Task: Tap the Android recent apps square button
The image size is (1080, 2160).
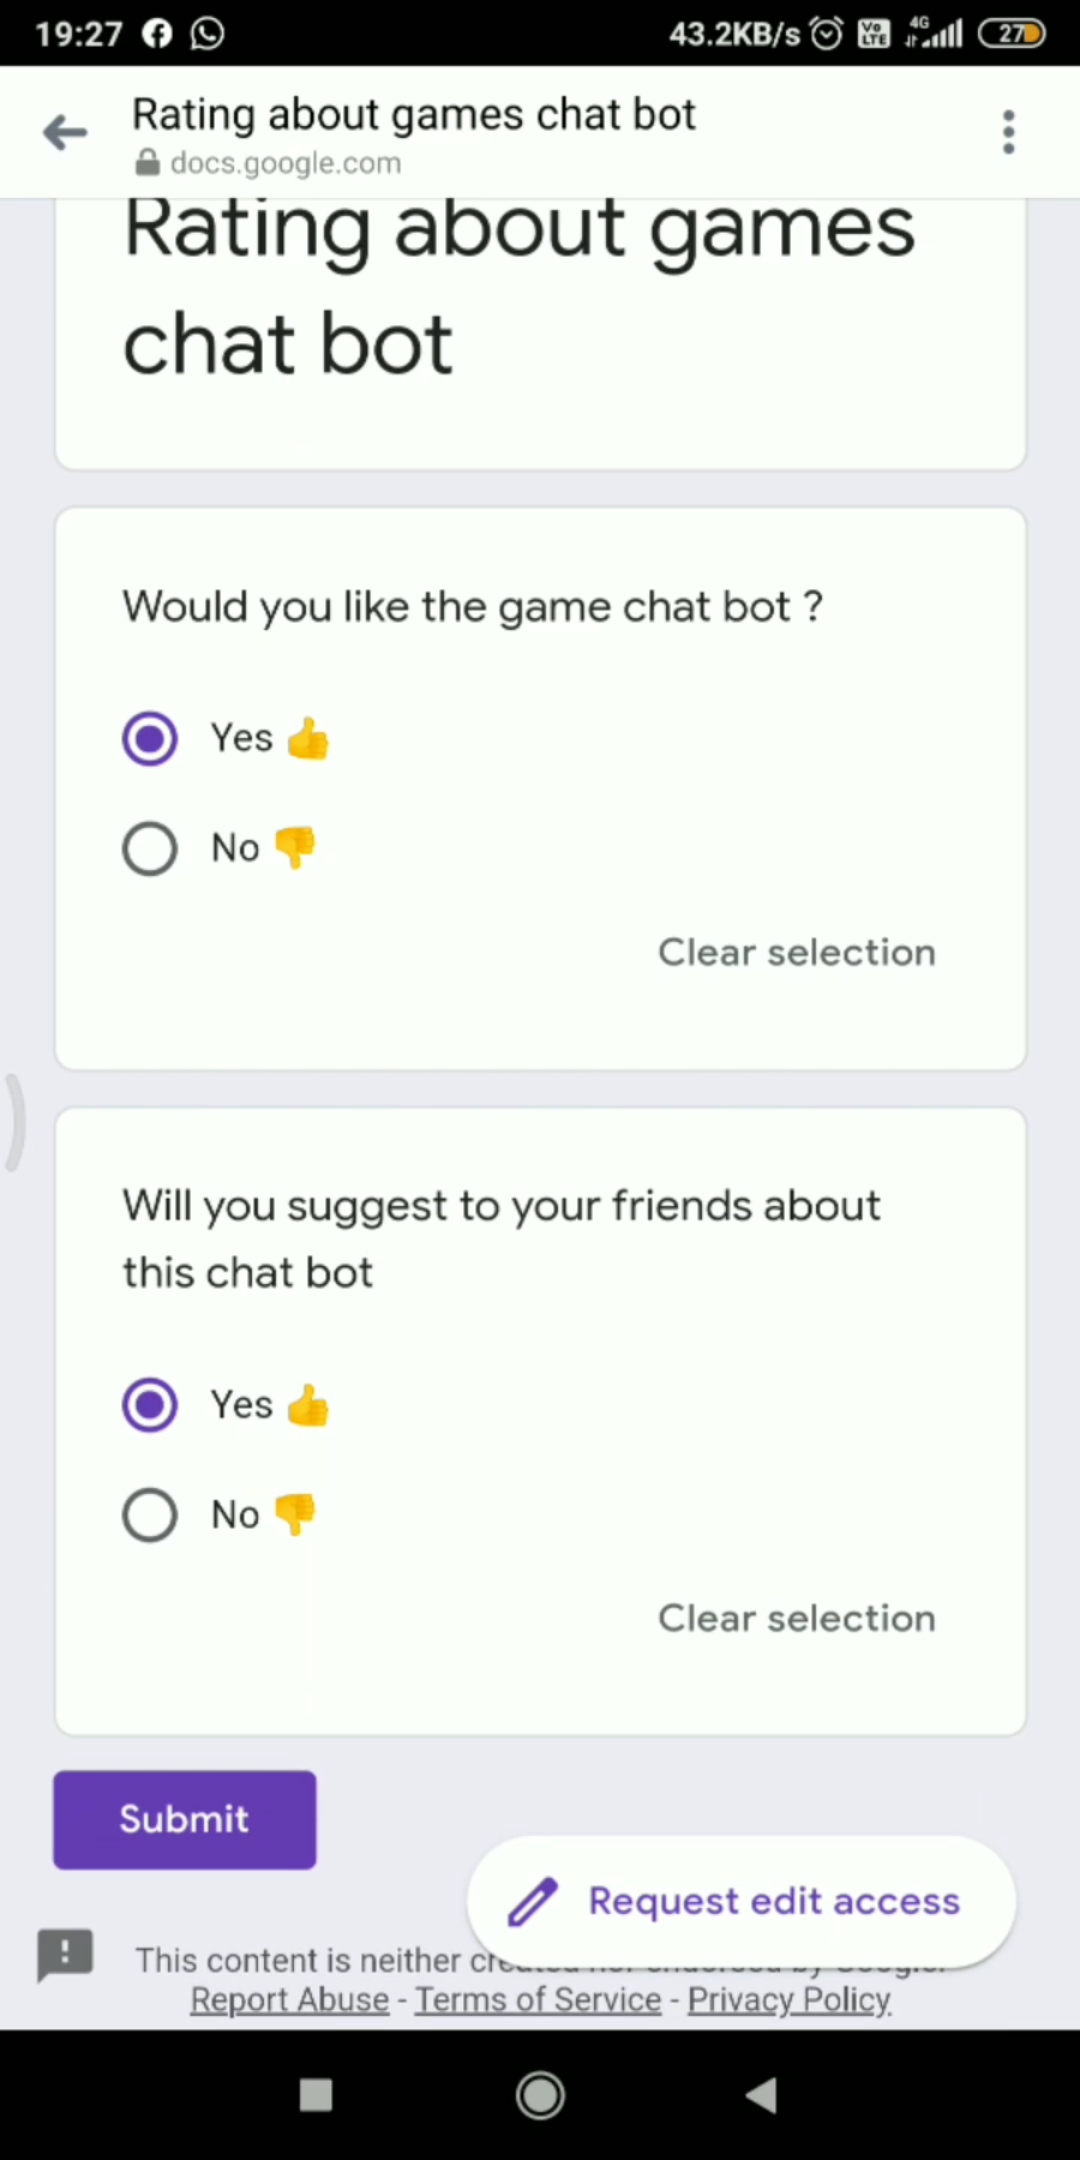Action: [x=316, y=2095]
